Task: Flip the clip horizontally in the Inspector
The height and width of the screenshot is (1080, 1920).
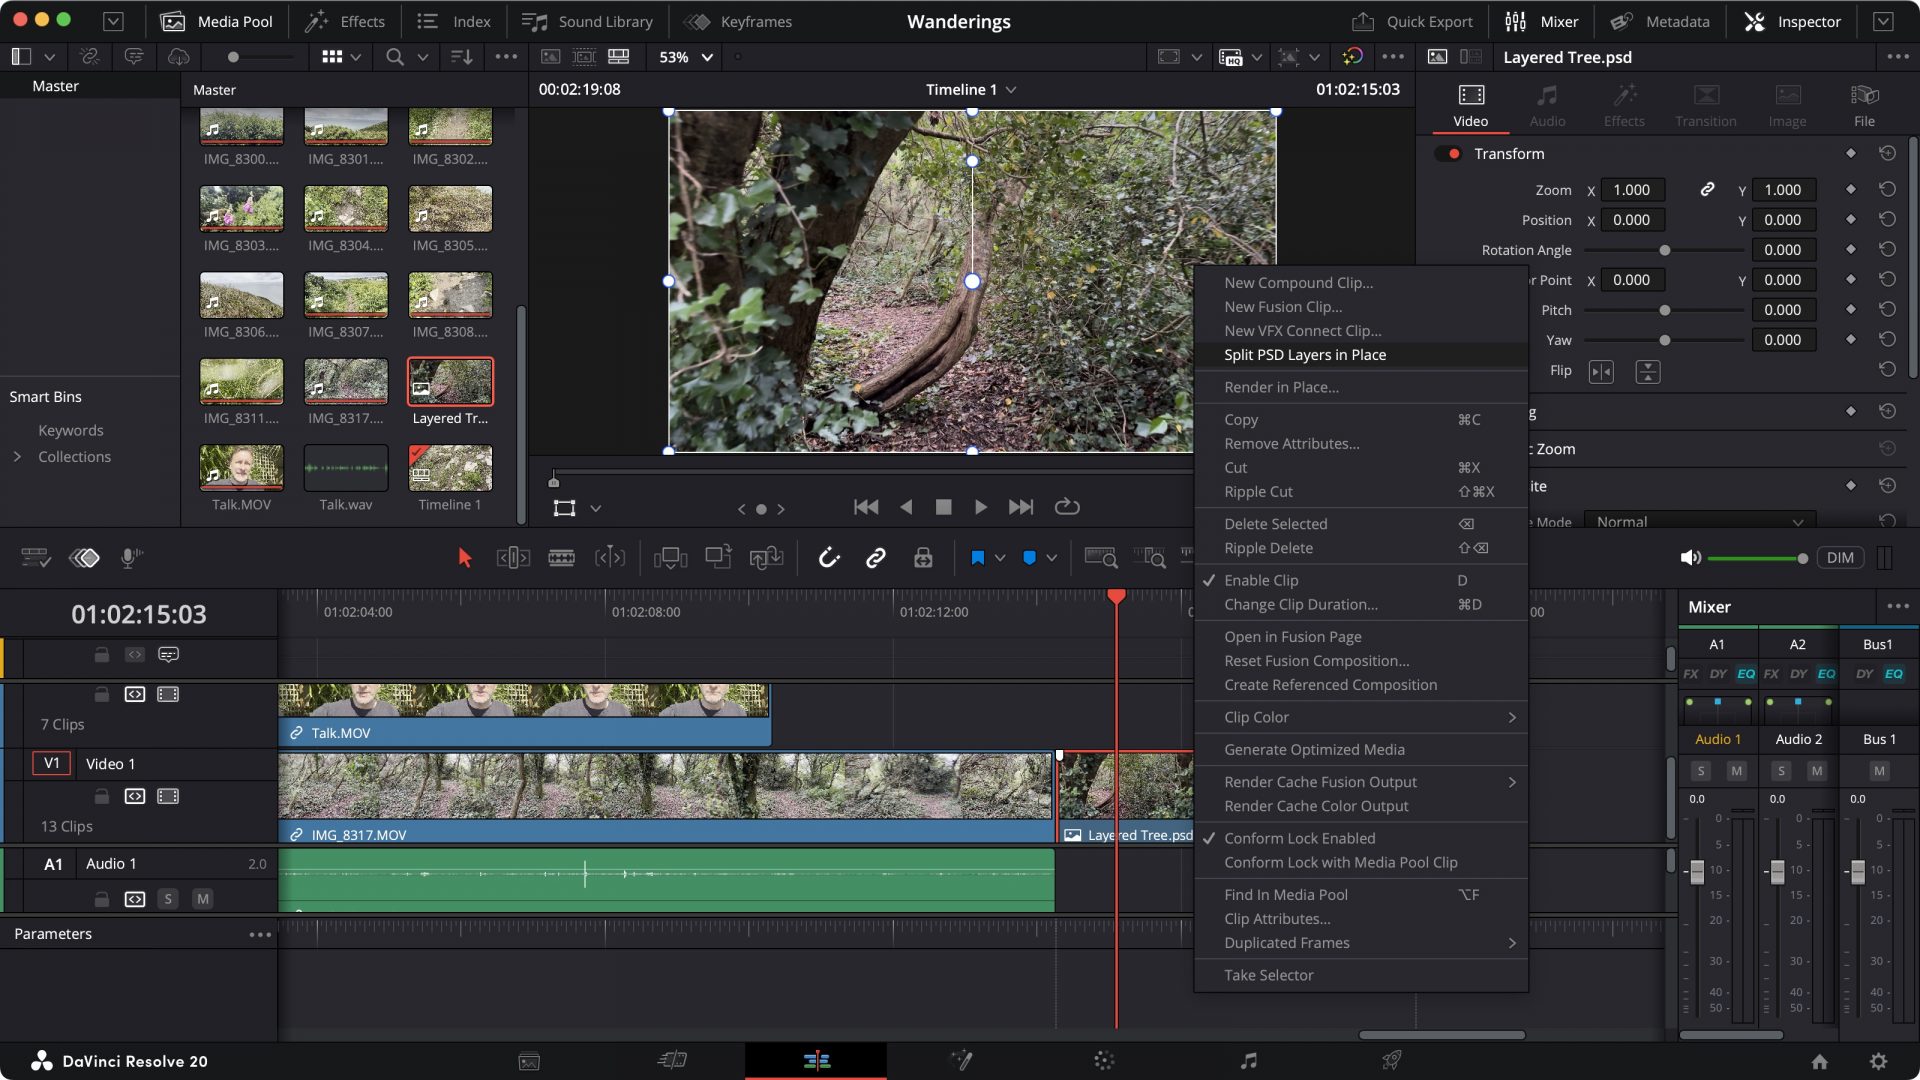Action: [x=1601, y=372]
